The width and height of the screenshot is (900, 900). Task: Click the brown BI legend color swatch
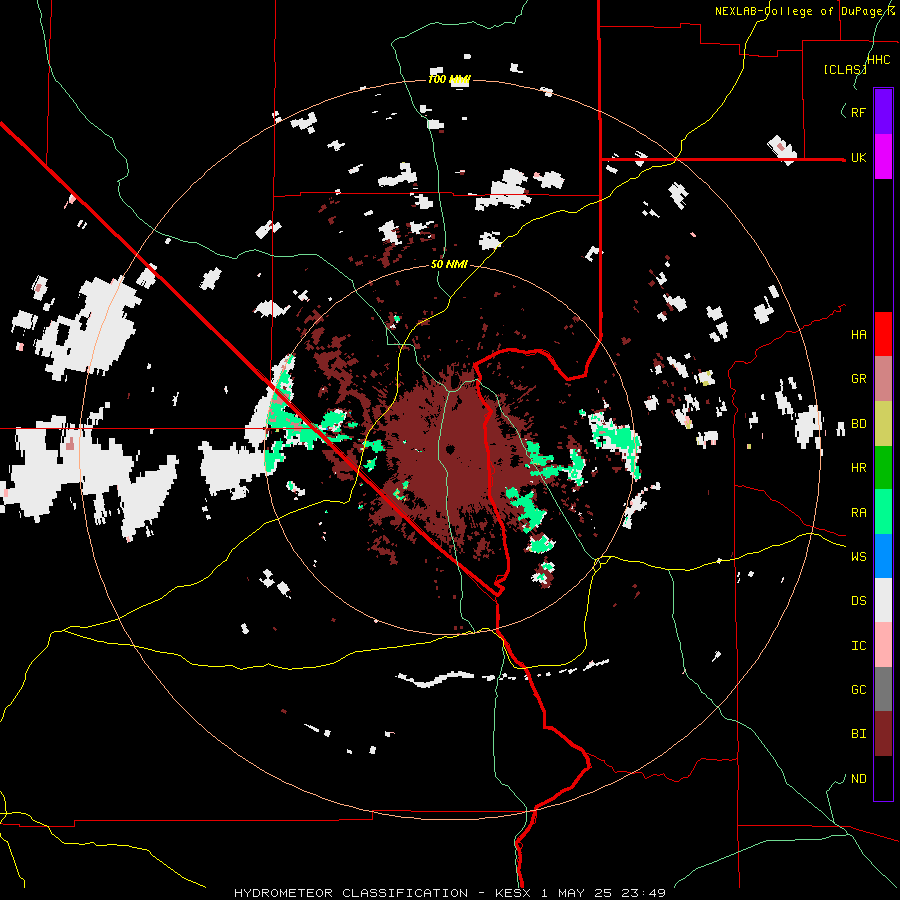[883, 734]
